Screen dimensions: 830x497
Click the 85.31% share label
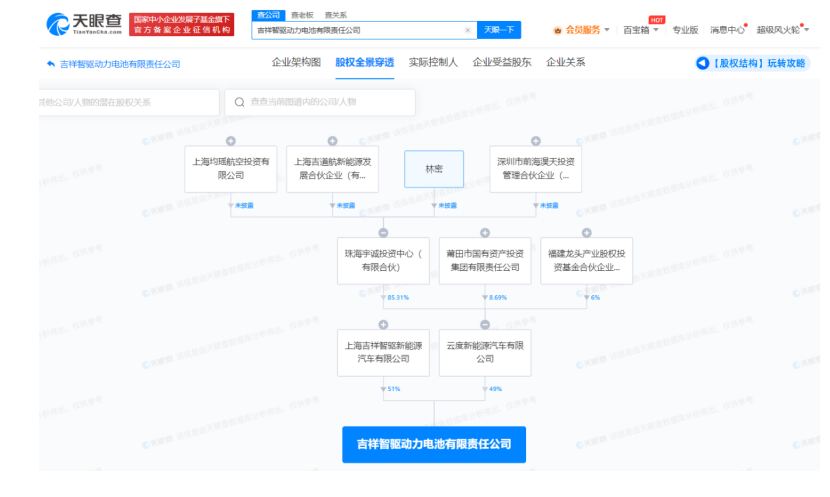pyautogui.click(x=398, y=297)
